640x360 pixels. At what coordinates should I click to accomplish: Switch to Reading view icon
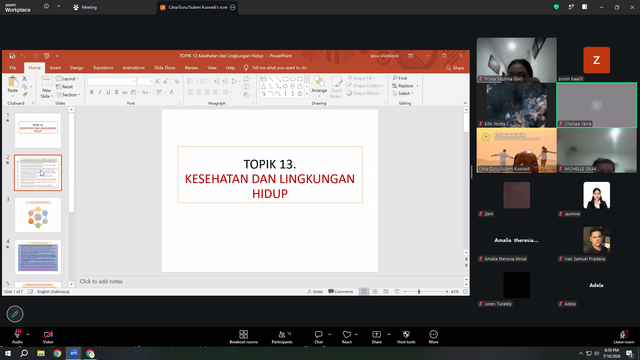point(386,291)
